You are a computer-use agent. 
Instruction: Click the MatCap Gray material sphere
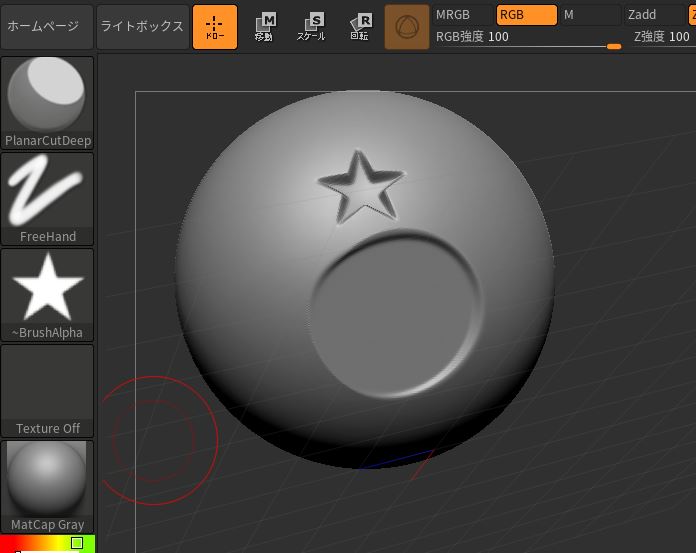tap(48, 487)
